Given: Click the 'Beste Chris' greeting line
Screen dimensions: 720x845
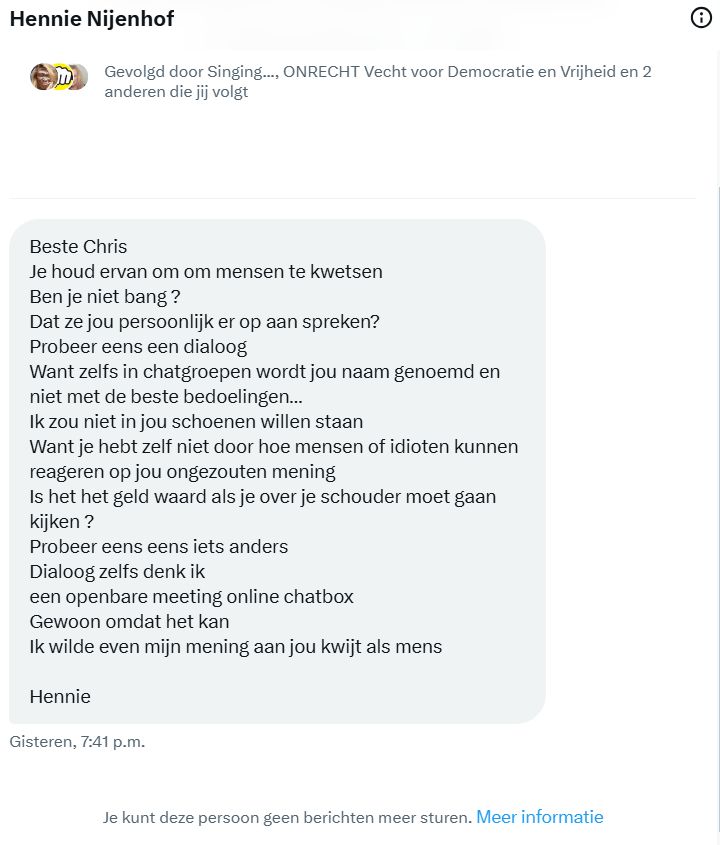Looking at the screenshot, I should [78, 247].
